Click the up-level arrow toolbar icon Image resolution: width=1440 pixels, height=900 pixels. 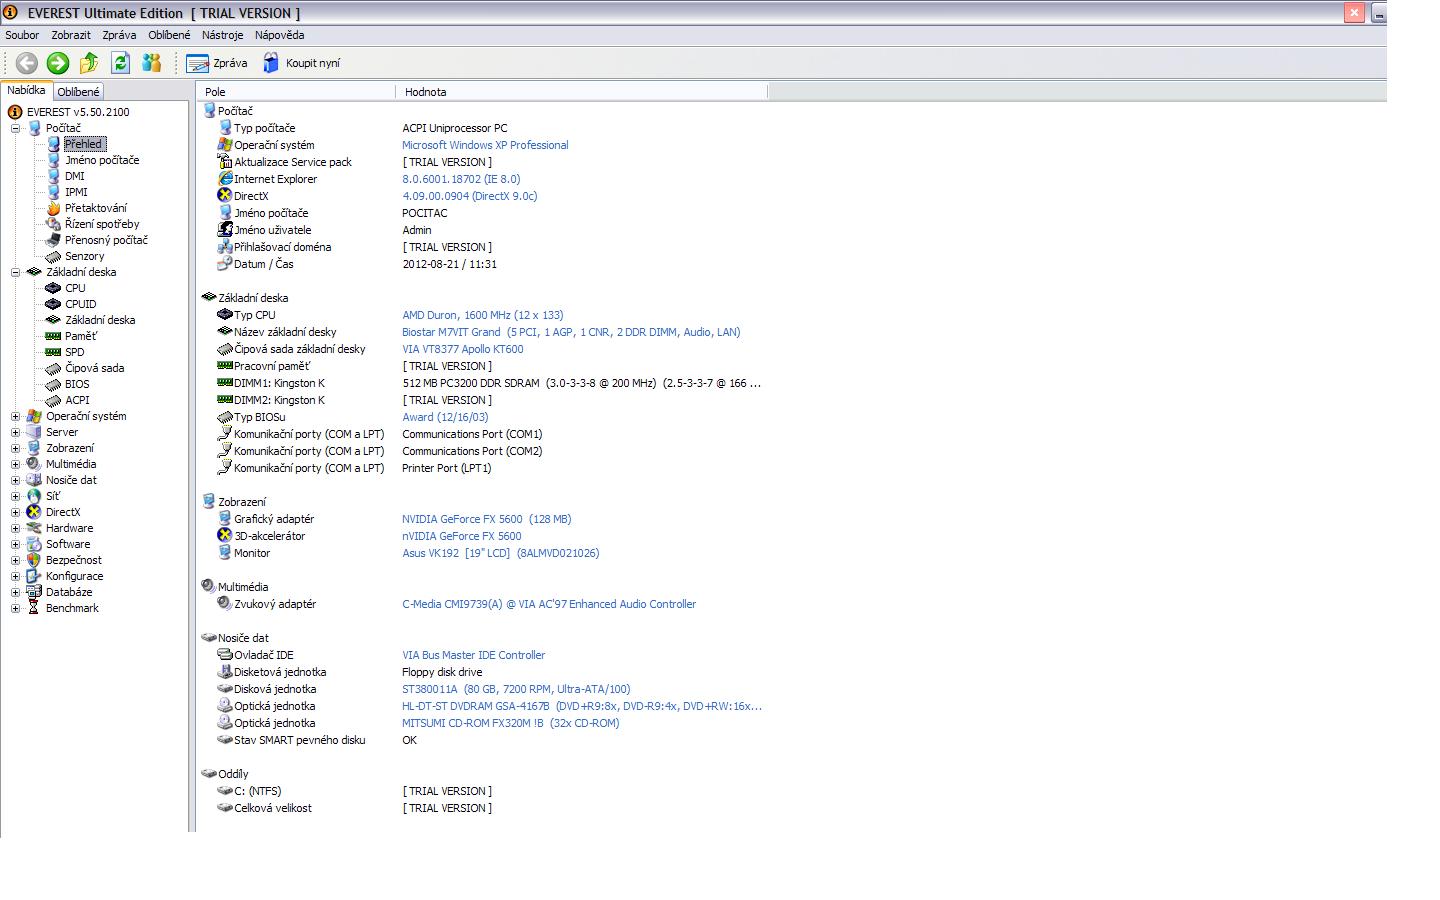pos(89,63)
